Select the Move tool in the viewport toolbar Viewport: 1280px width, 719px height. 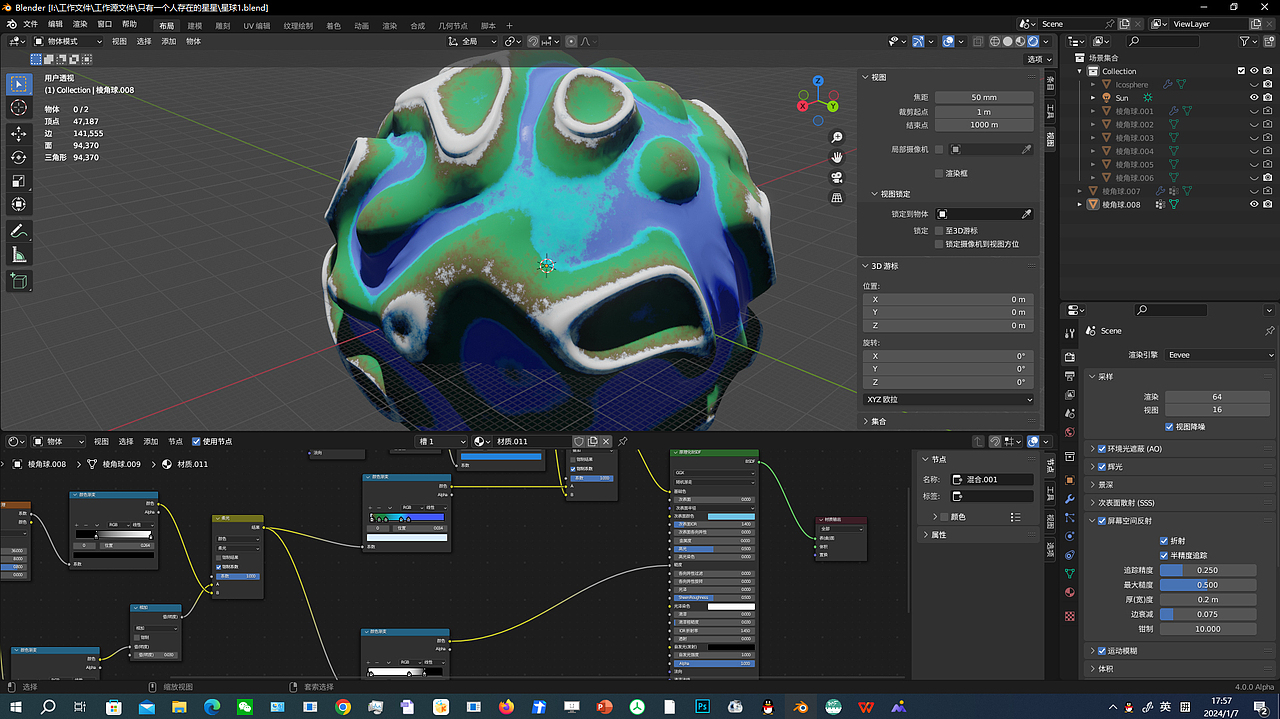pyautogui.click(x=19, y=133)
